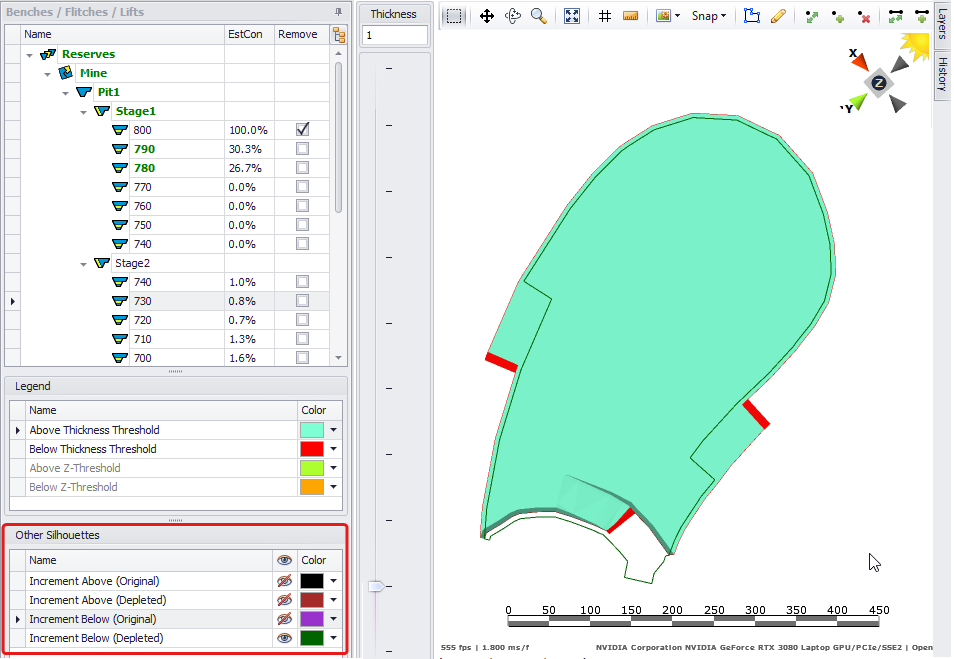Select the ruler measure tool
The height and width of the screenshot is (659, 954).
630,16
